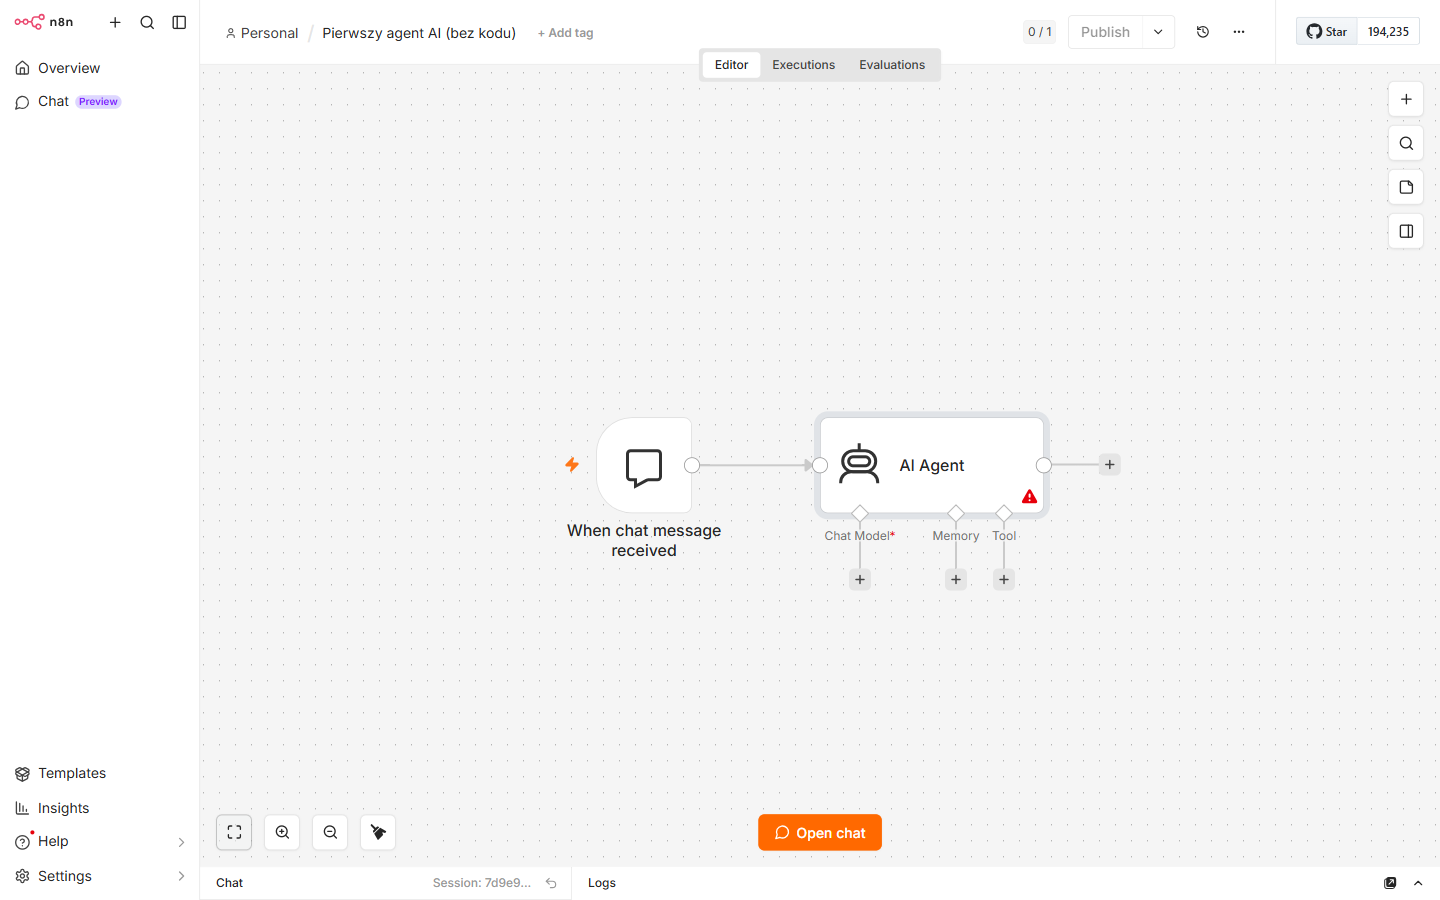The image size is (1440, 900).
Task: Star n8n on GitHub
Action: tap(1327, 32)
